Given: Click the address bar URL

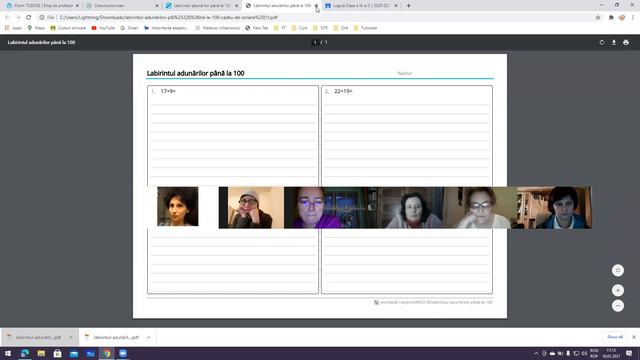Looking at the screenshot, I should [168, 18].
